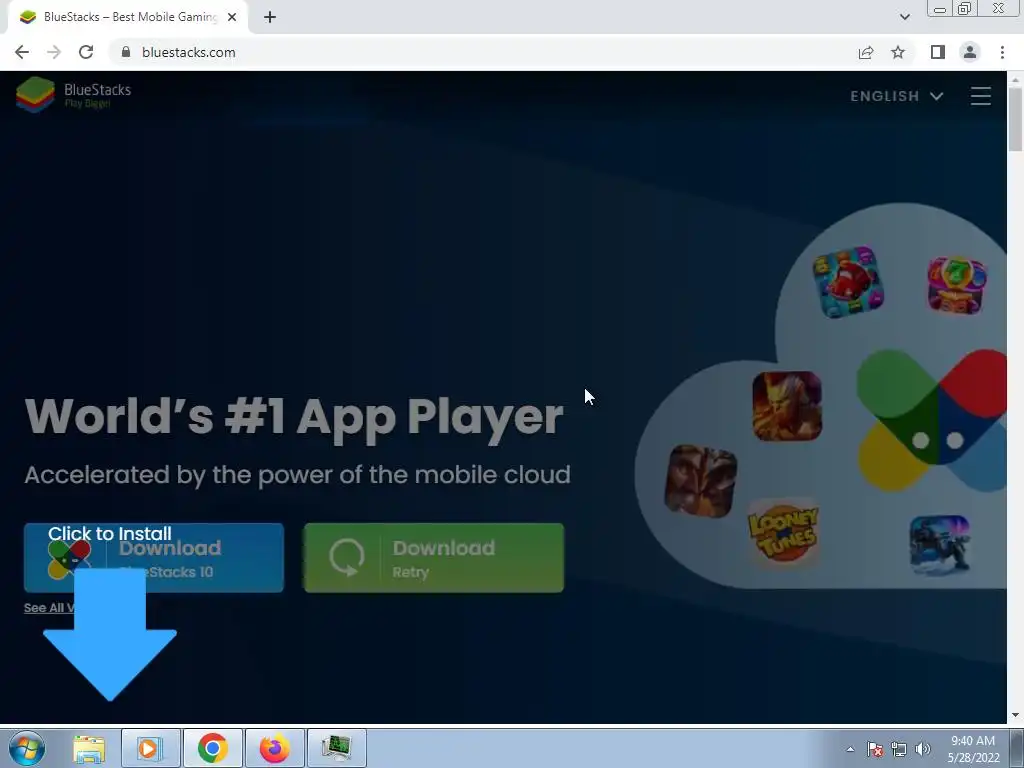The width and height of the screenshot is (1024, 768).
Task: Click the large BlueStacks X logo in cloud
Action: coord(933,420)
